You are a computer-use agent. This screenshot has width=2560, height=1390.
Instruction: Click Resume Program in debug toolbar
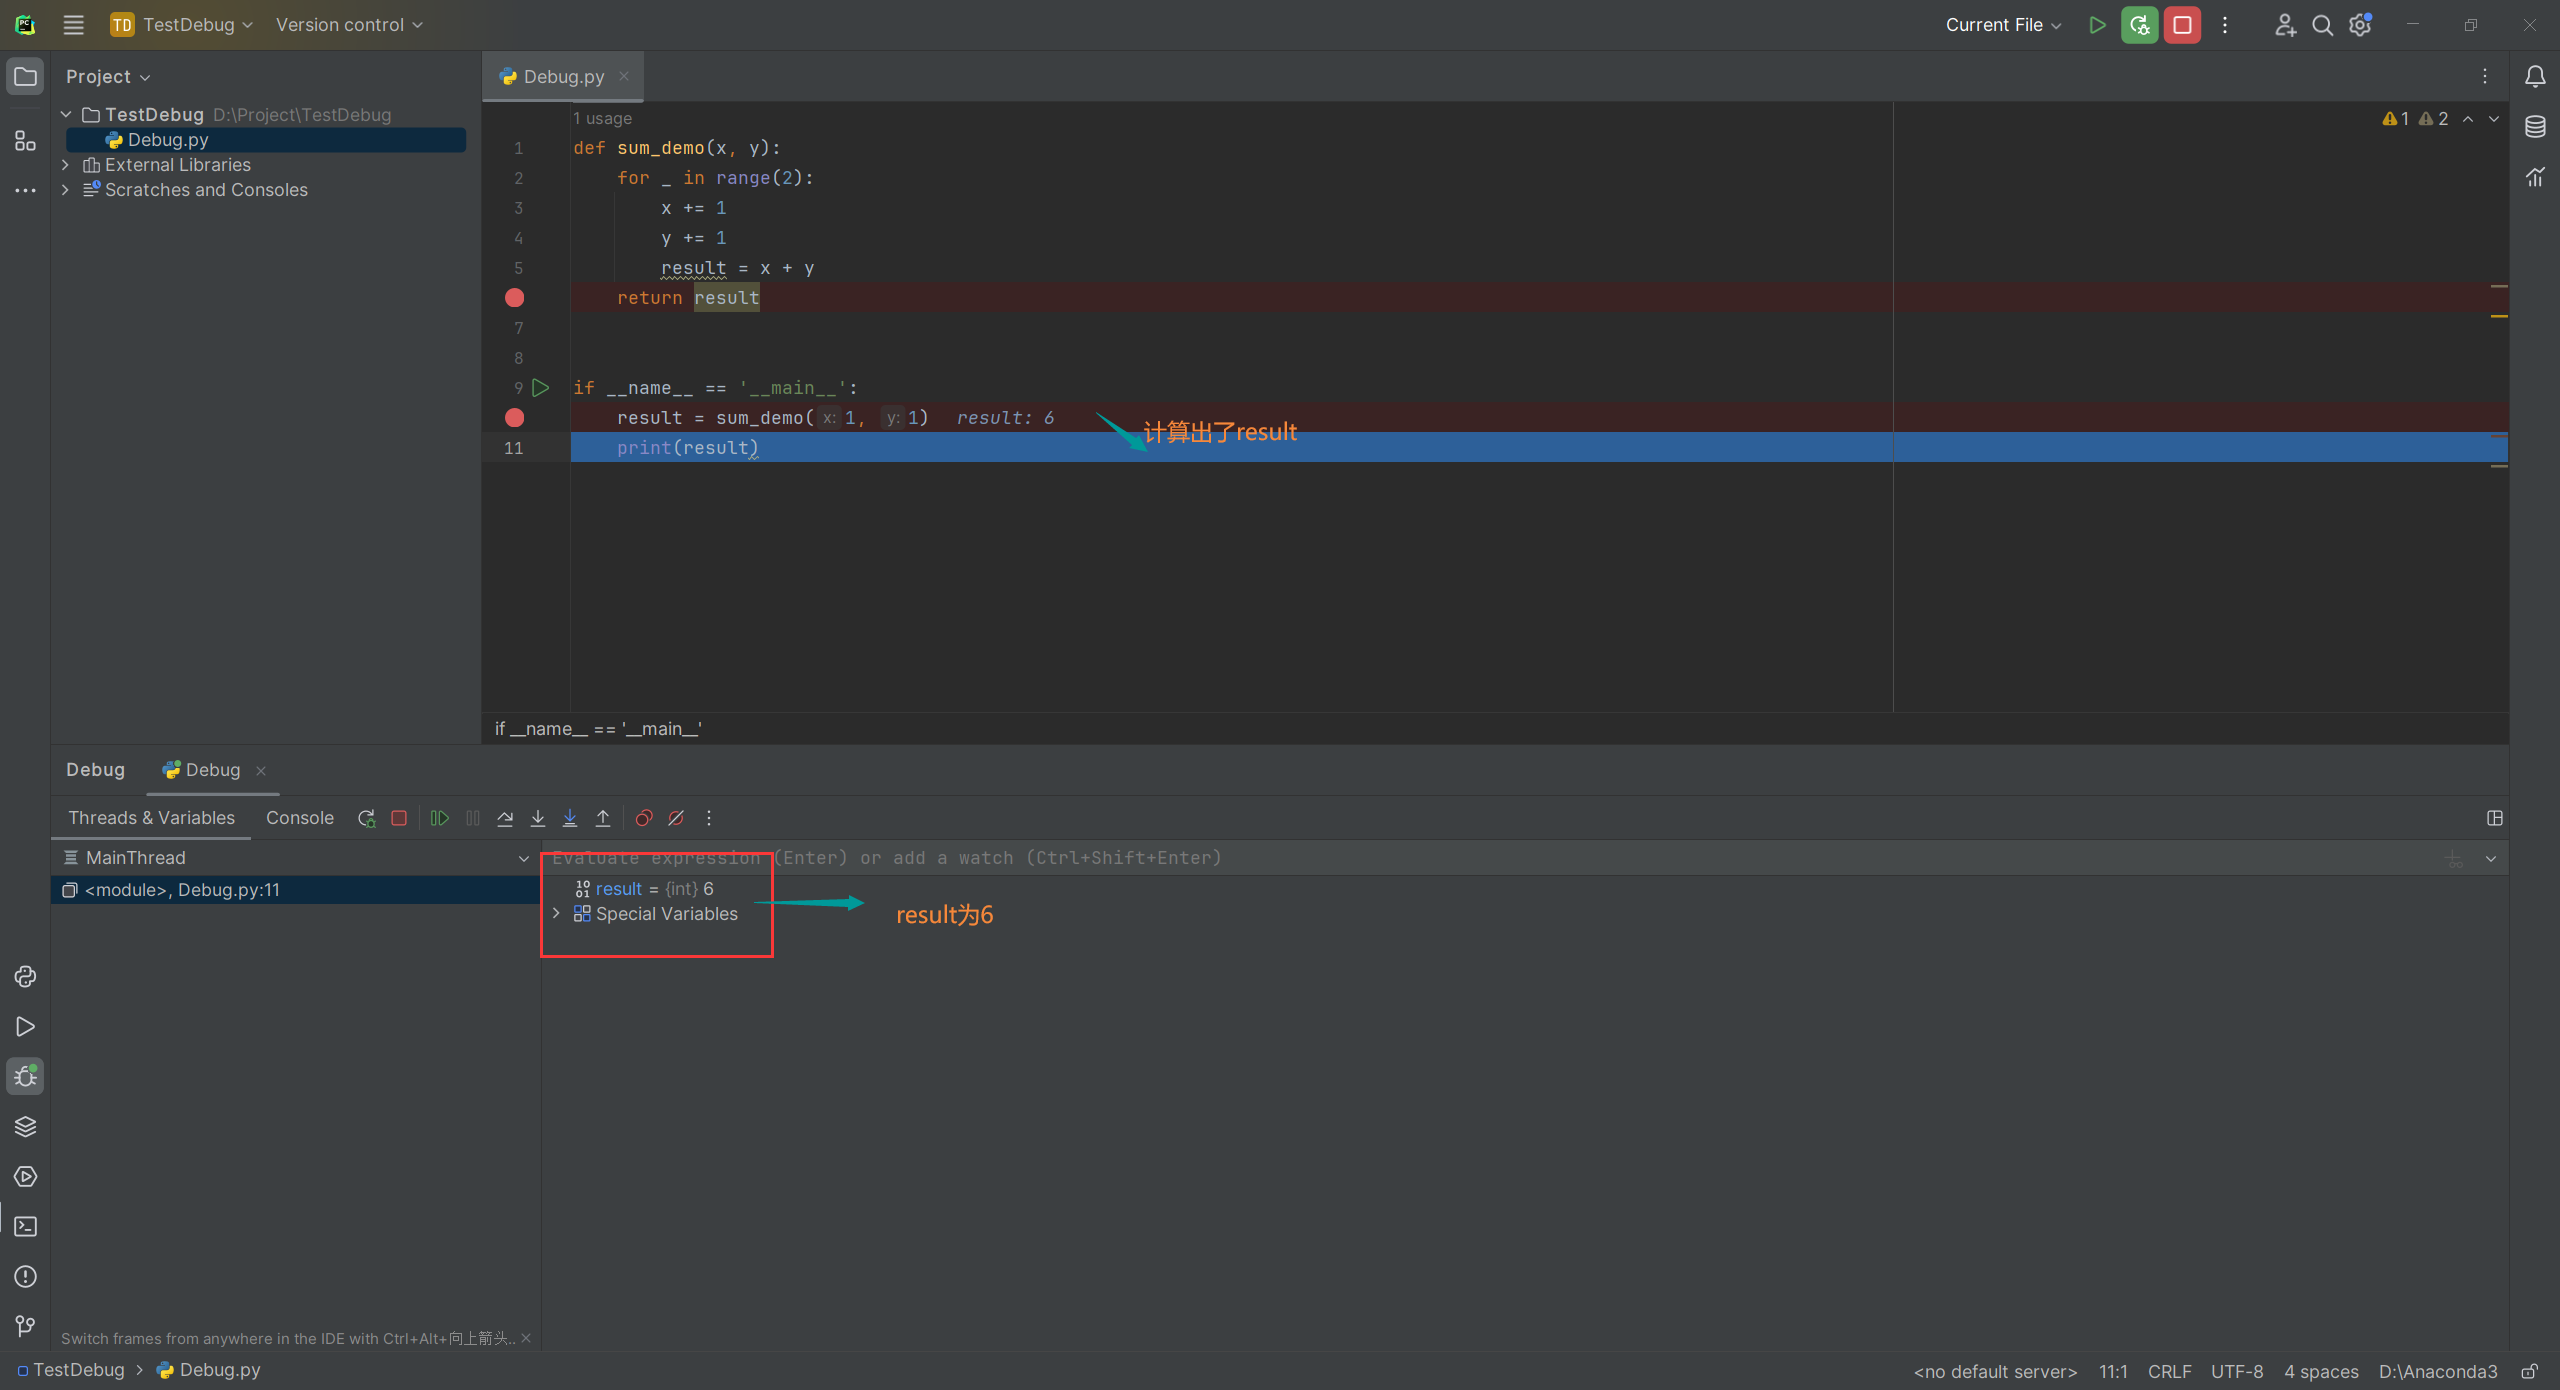point(439,818)
